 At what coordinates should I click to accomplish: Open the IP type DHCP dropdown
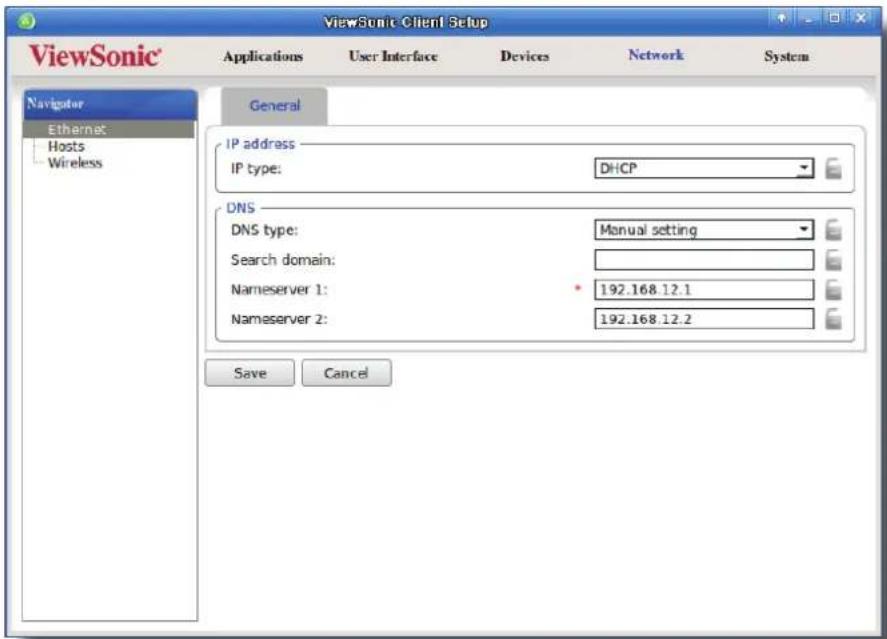(704, 169)
